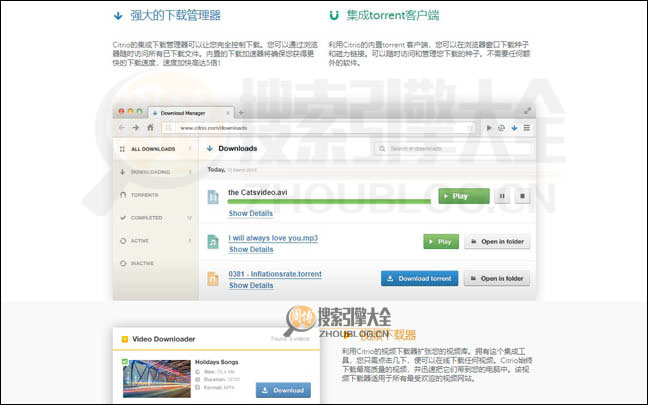Open the home page icon
The width and height of the screenshot is (648, 405).
pos(150,127)
